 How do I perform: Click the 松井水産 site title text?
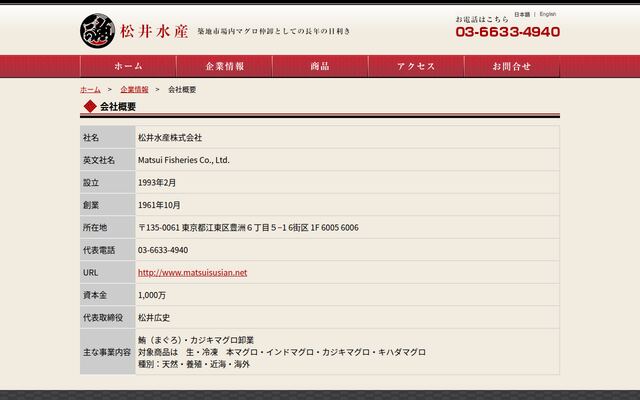tap(154, 31)
